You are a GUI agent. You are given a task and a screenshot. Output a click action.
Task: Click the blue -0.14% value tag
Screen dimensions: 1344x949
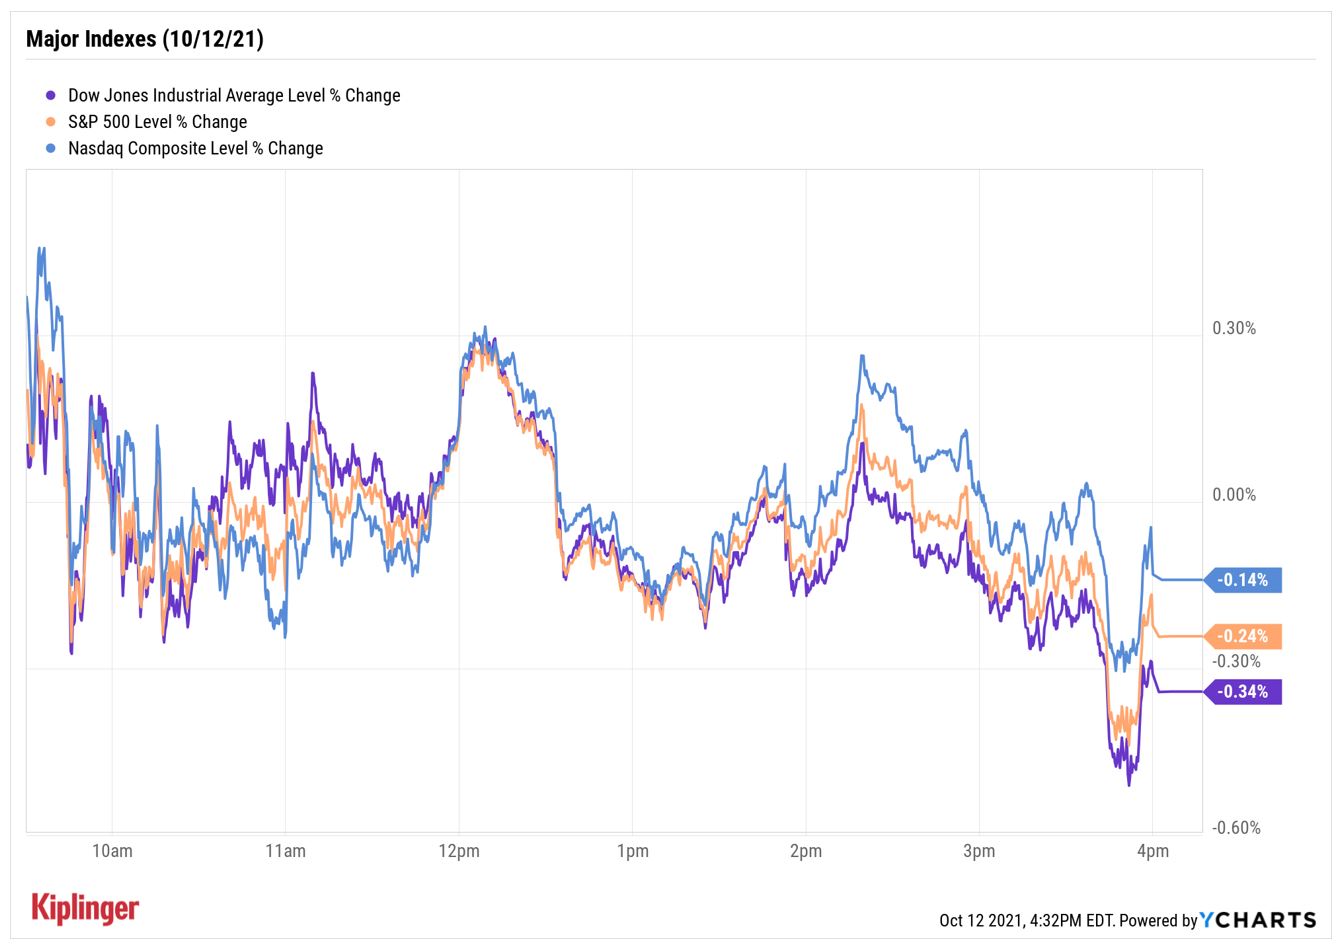coord(1243,580)
